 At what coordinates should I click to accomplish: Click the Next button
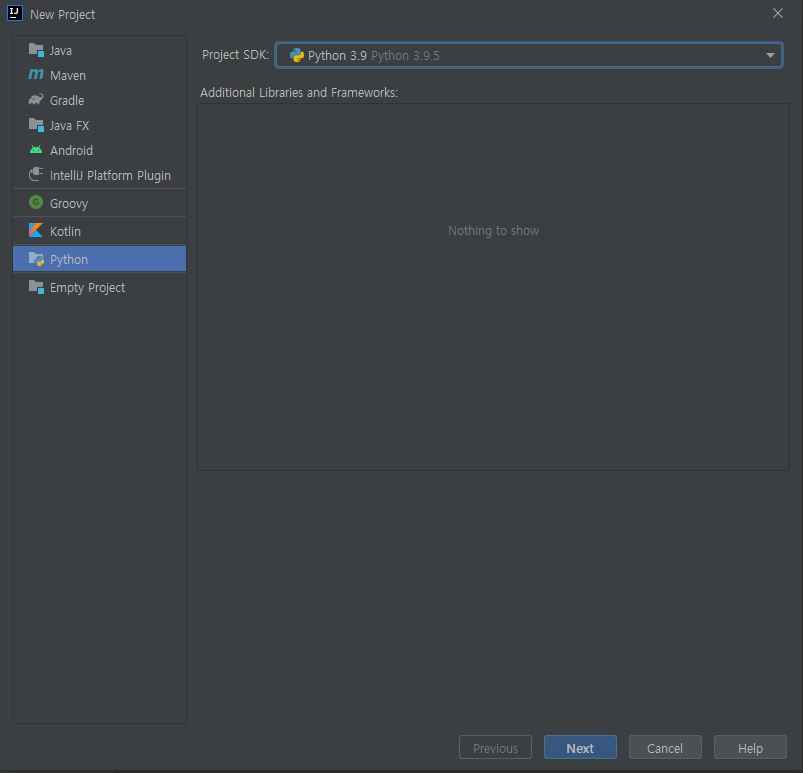580,747
